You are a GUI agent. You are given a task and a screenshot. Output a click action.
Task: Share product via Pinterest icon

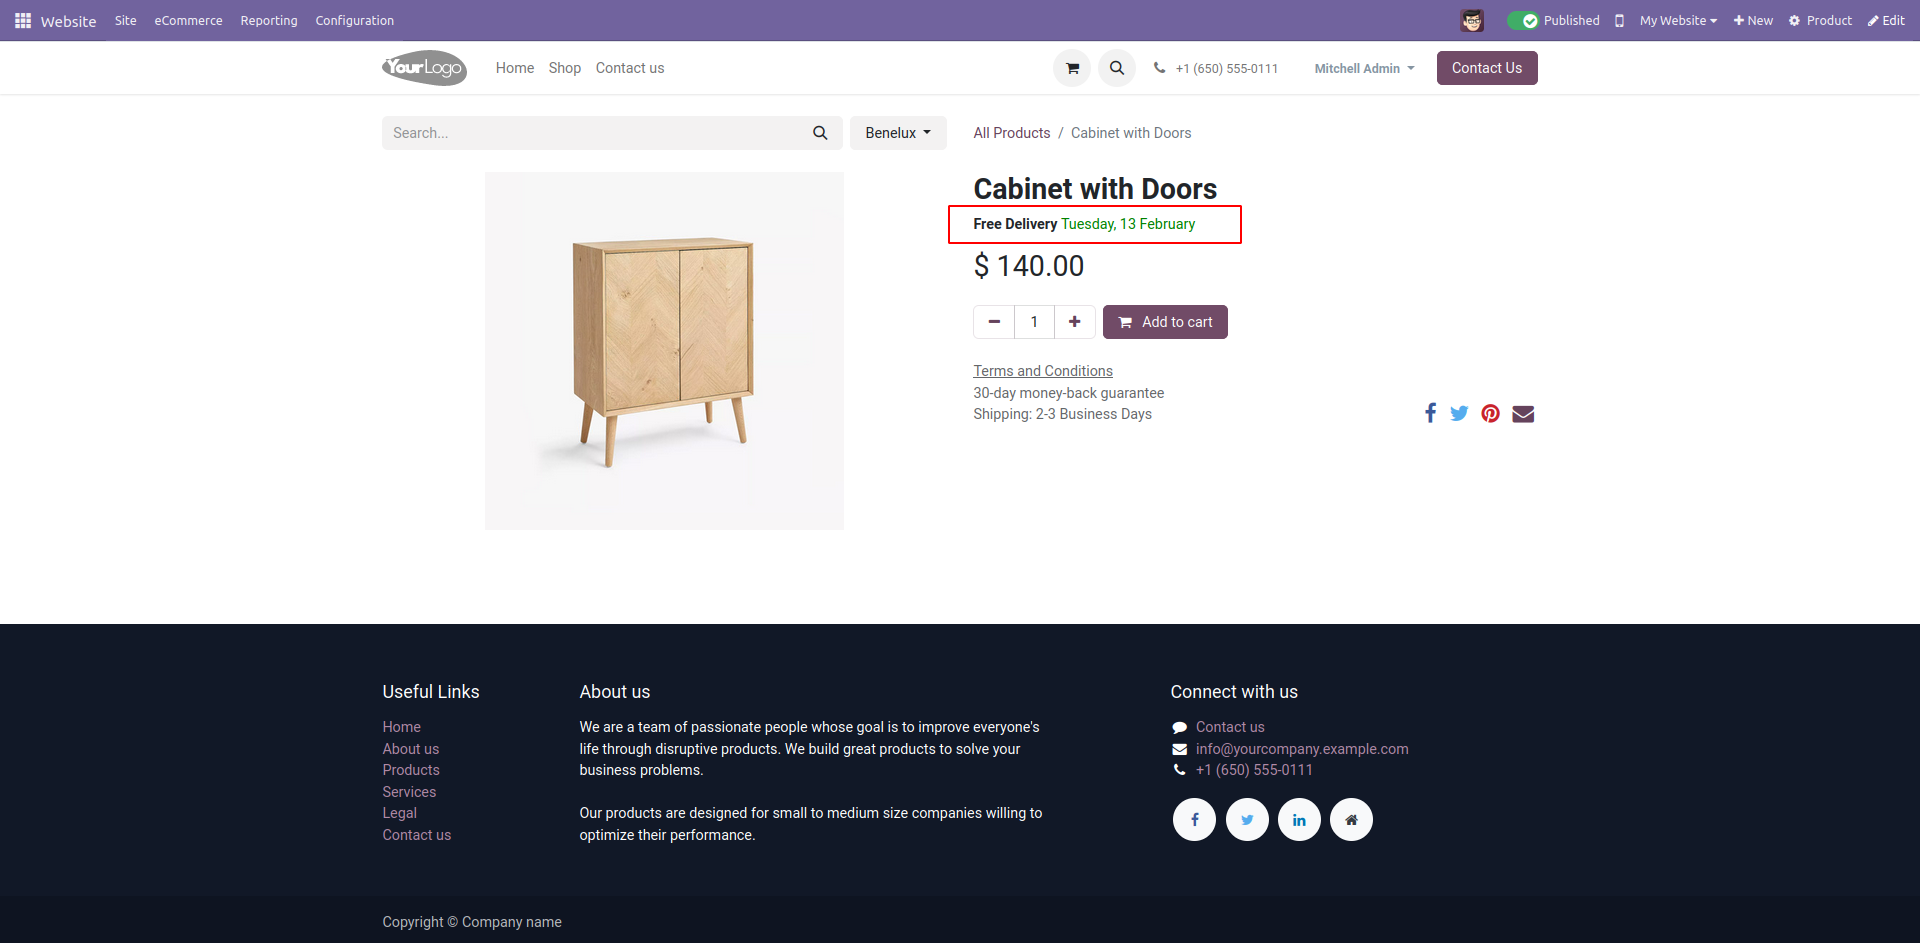coord(1491,413)
